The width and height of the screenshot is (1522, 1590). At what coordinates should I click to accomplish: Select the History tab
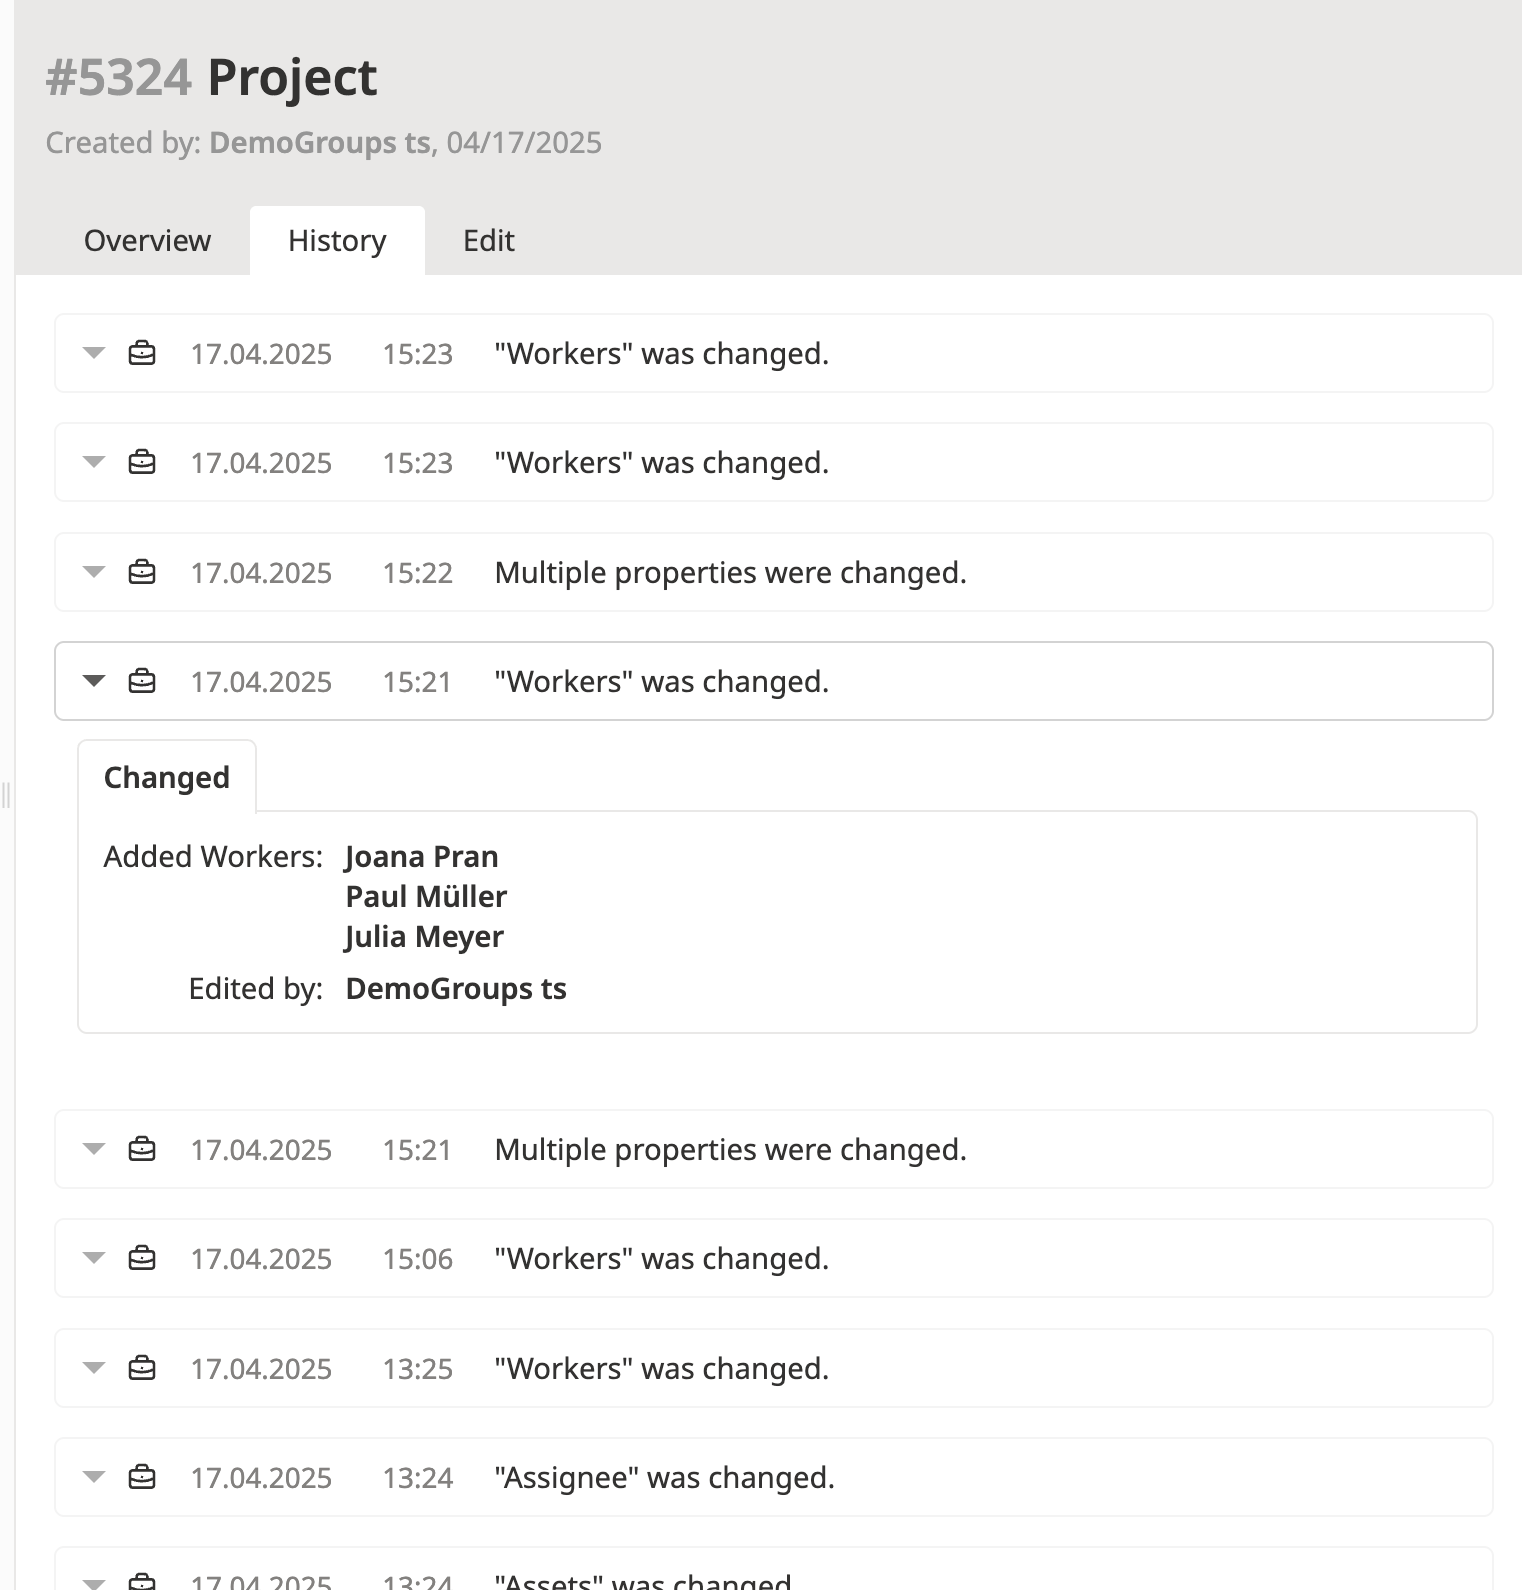coord(337,241)
